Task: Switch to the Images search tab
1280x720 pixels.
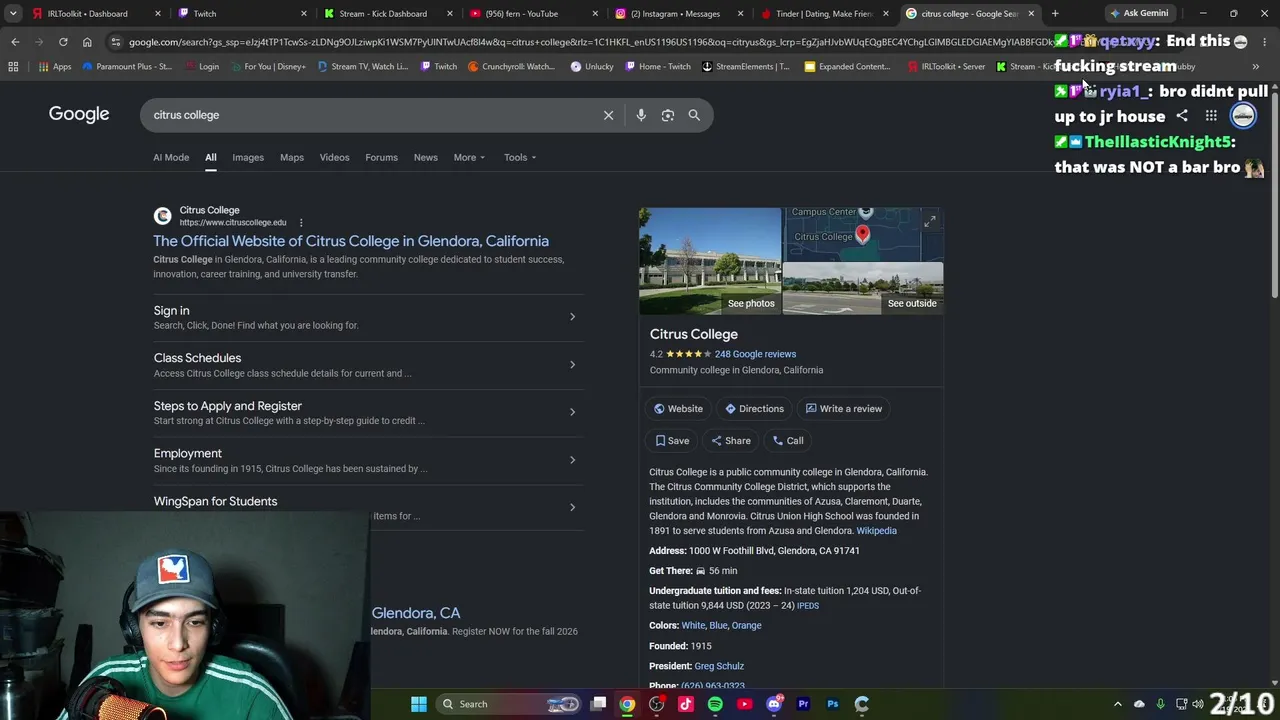Action: (x=248, y=157)
